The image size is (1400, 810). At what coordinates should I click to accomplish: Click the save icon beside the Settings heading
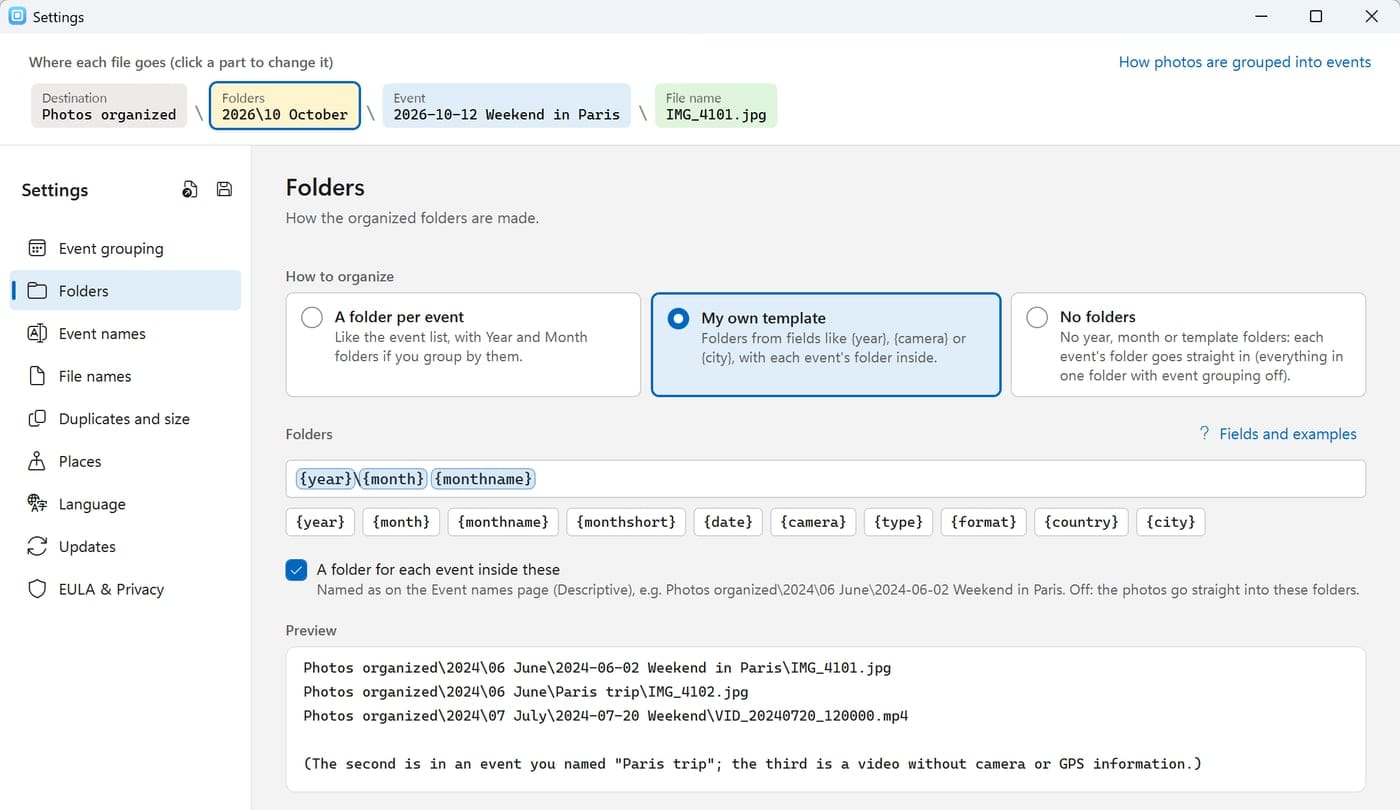click(x=224, y=189)
